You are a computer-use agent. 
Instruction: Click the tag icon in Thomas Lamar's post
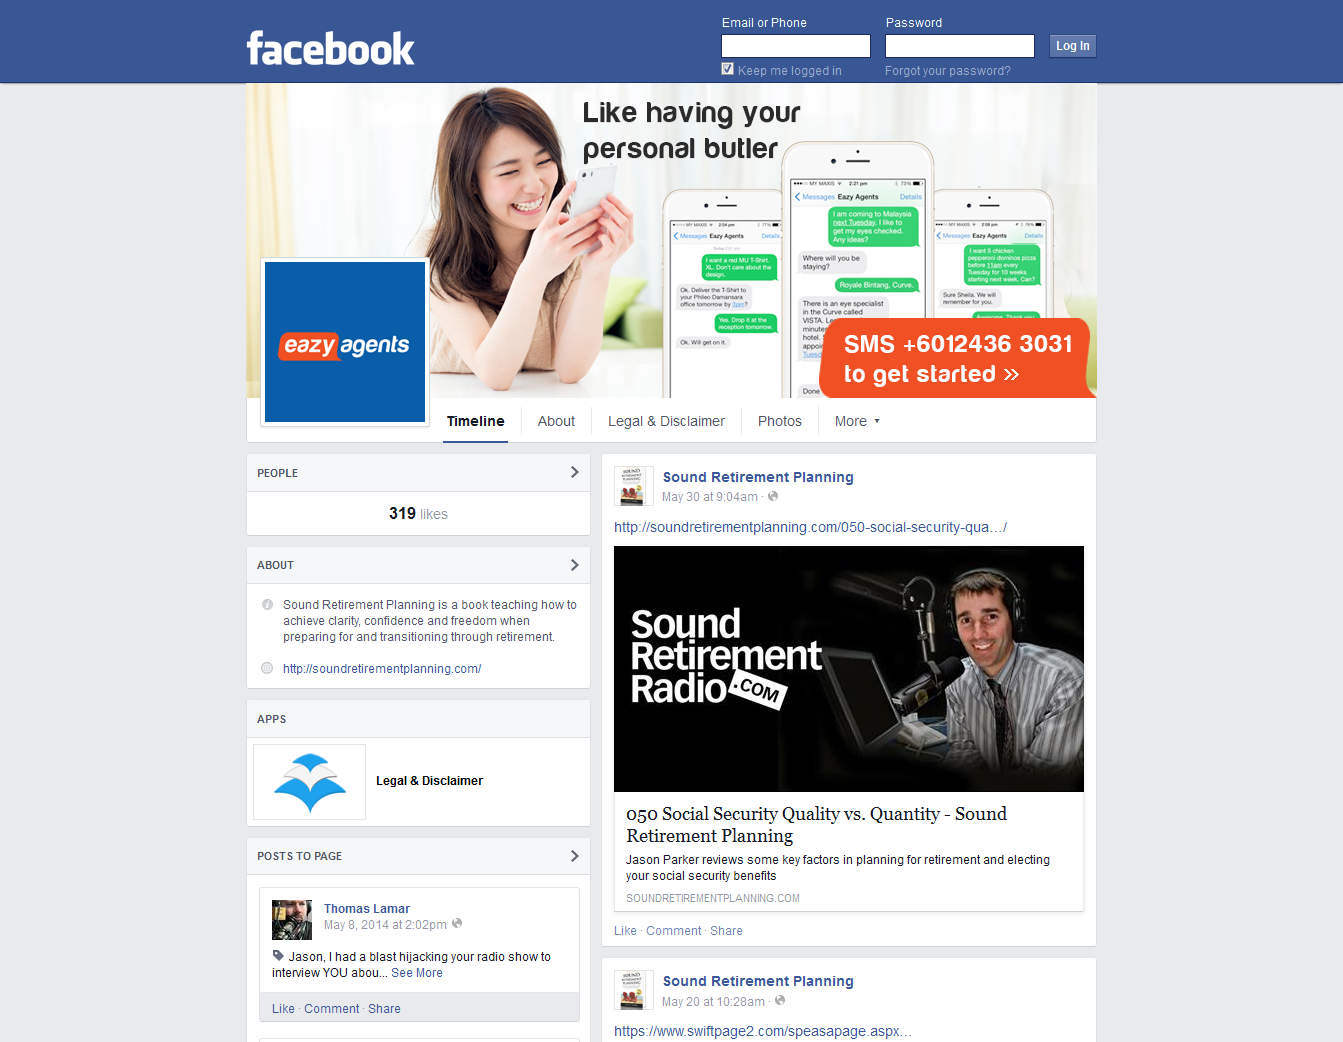(x=278, y=955)
